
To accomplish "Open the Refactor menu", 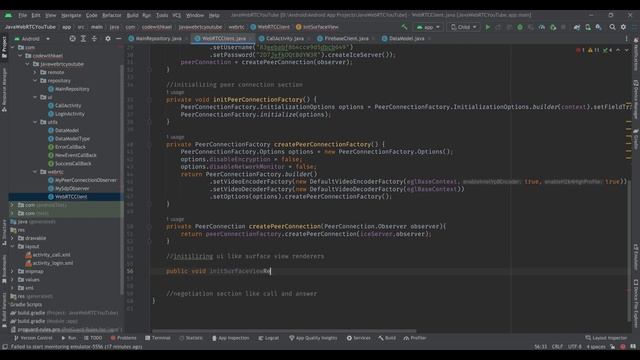I will point(111,15).
